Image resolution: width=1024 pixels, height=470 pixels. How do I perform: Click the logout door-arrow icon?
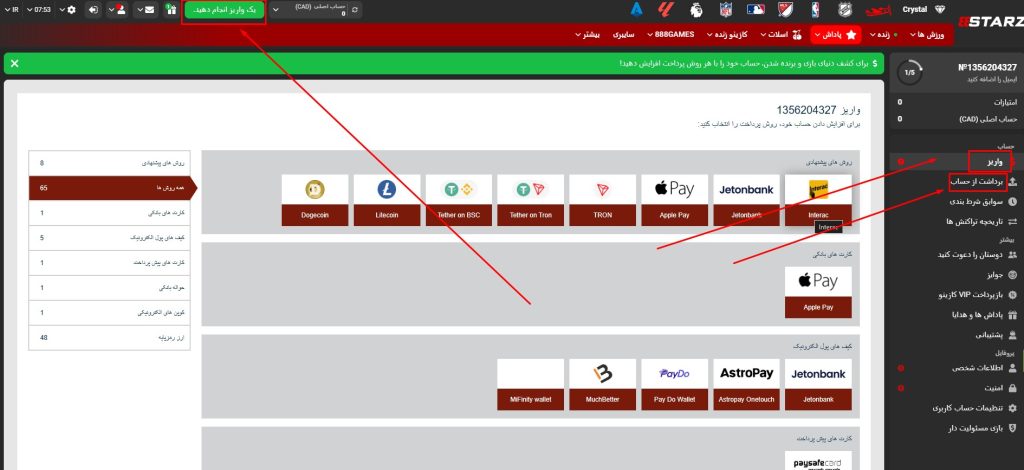coord(94,10)
